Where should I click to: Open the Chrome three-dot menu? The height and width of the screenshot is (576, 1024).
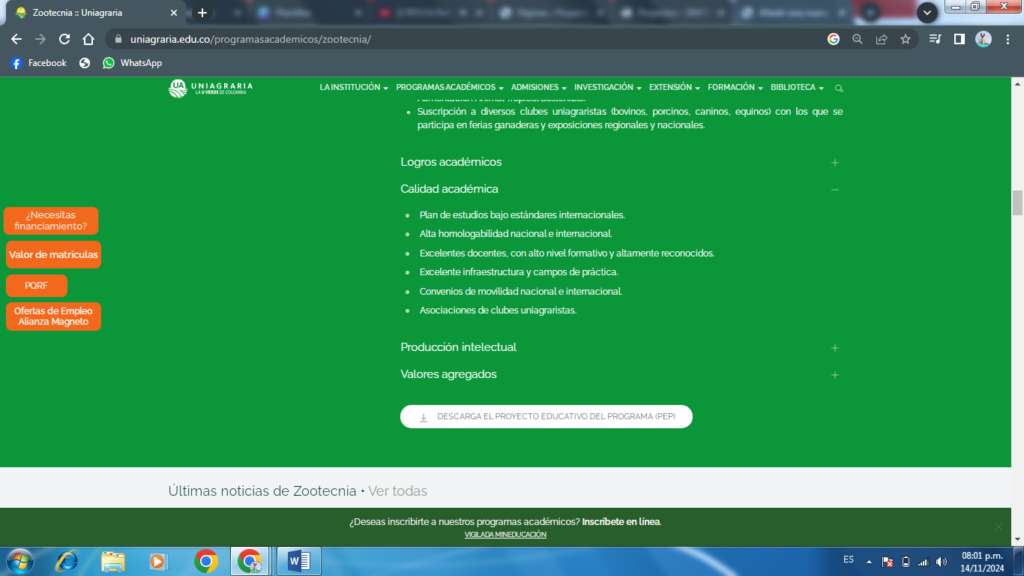click(1007, 39)
